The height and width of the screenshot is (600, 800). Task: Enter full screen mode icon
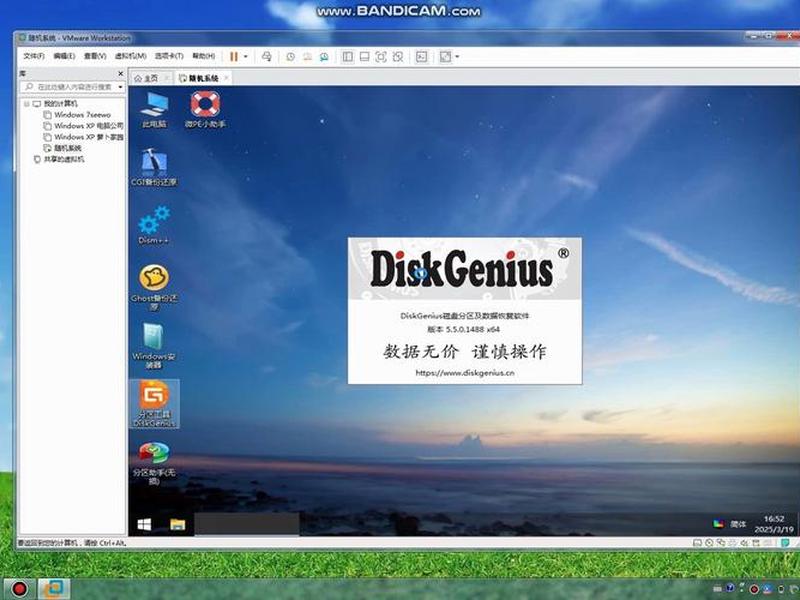[381, 57]
